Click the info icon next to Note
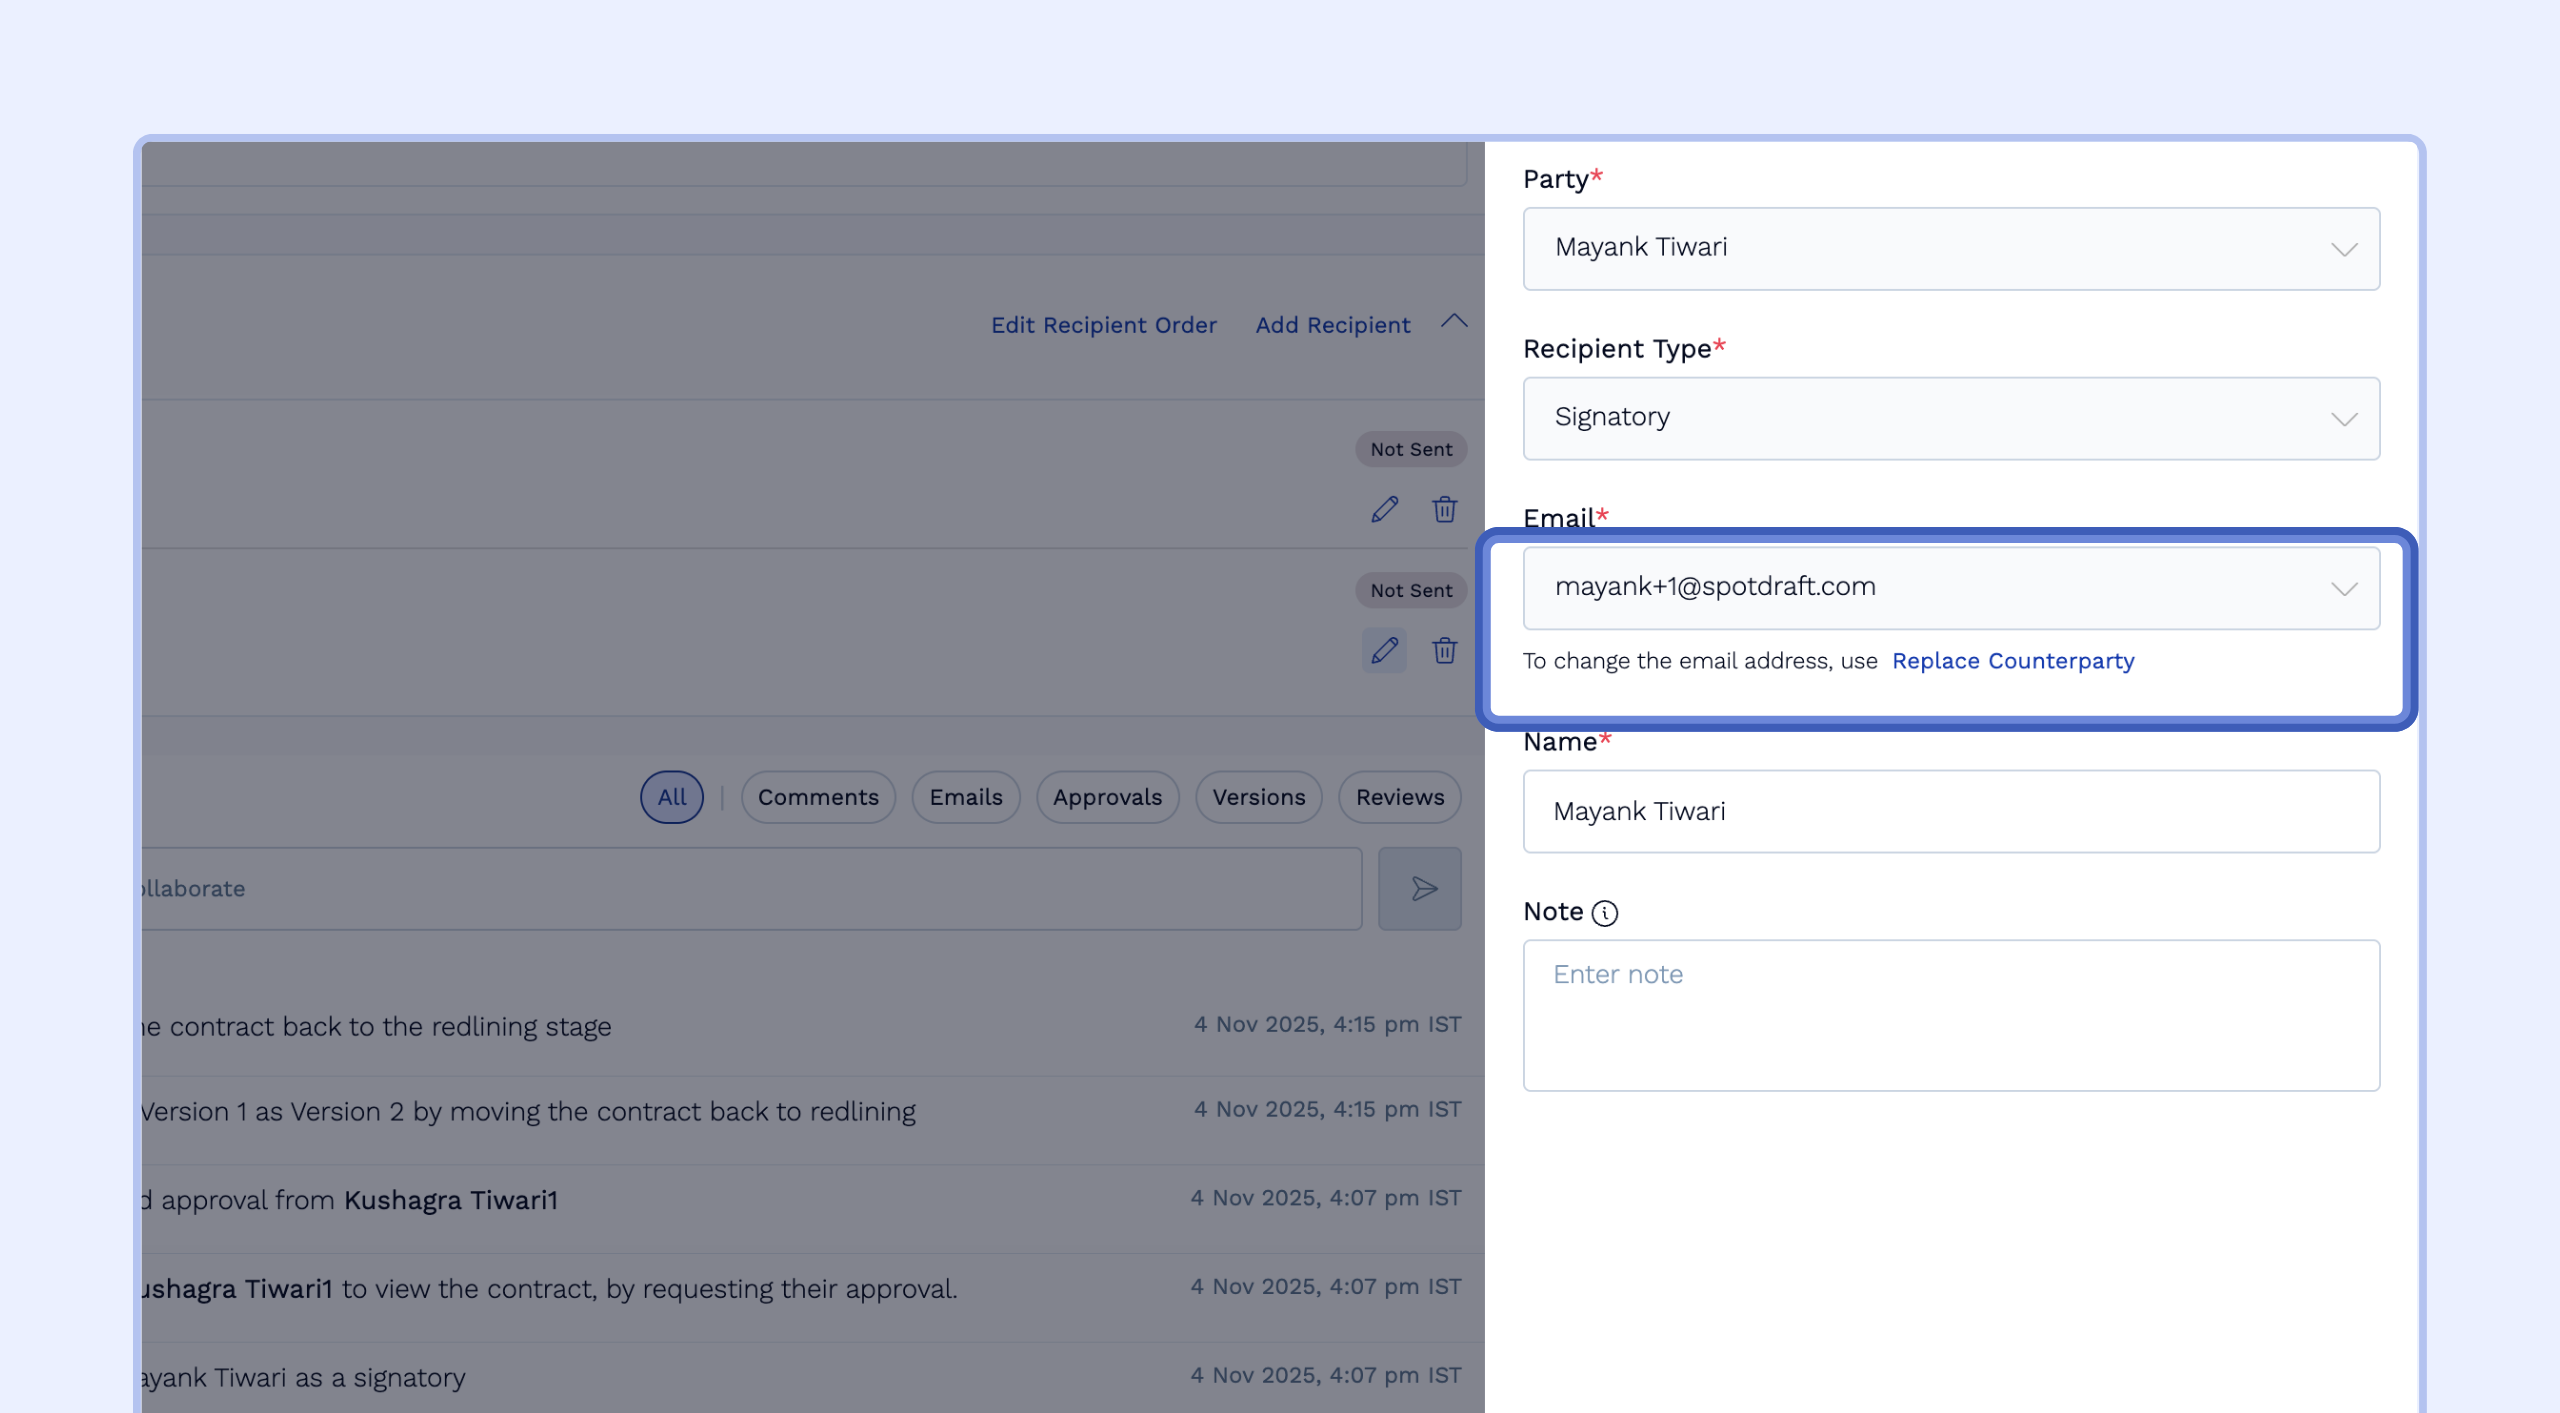 [1604, 912]
